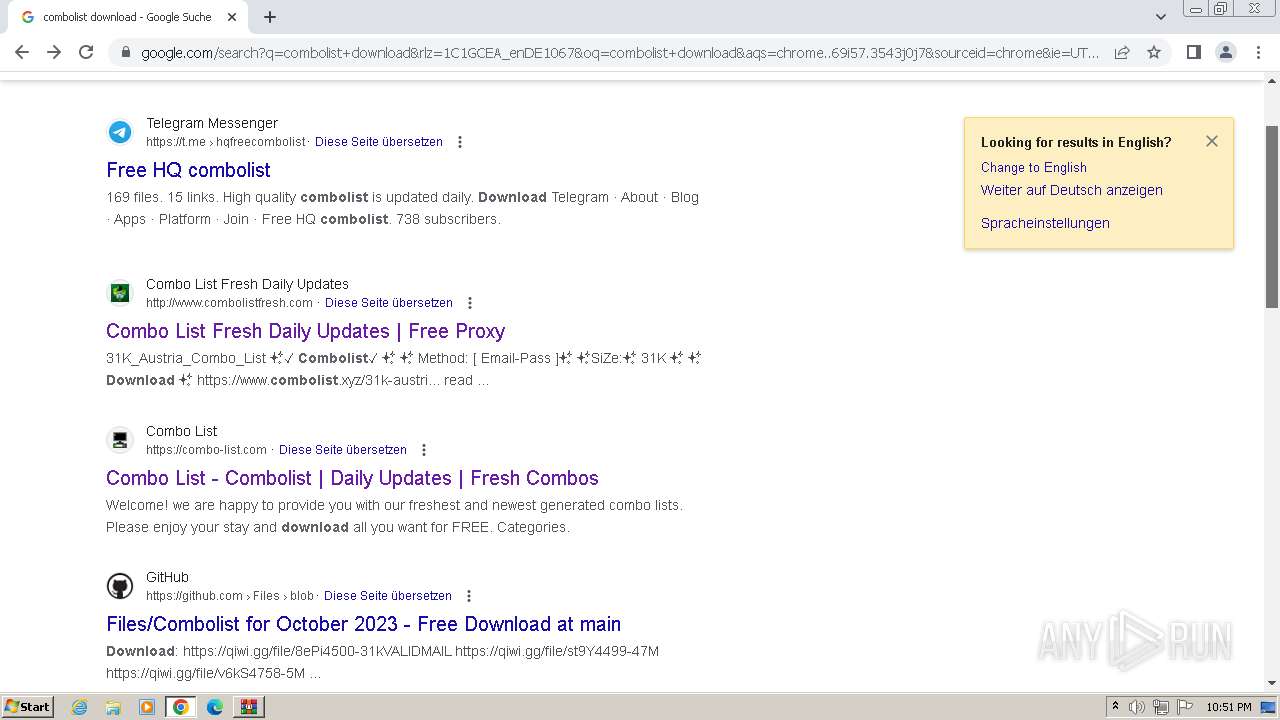This screenshot has height=720, width=1280.
Task: View site information lock icon
Action: pyautogui.click(x=125, y=52)
